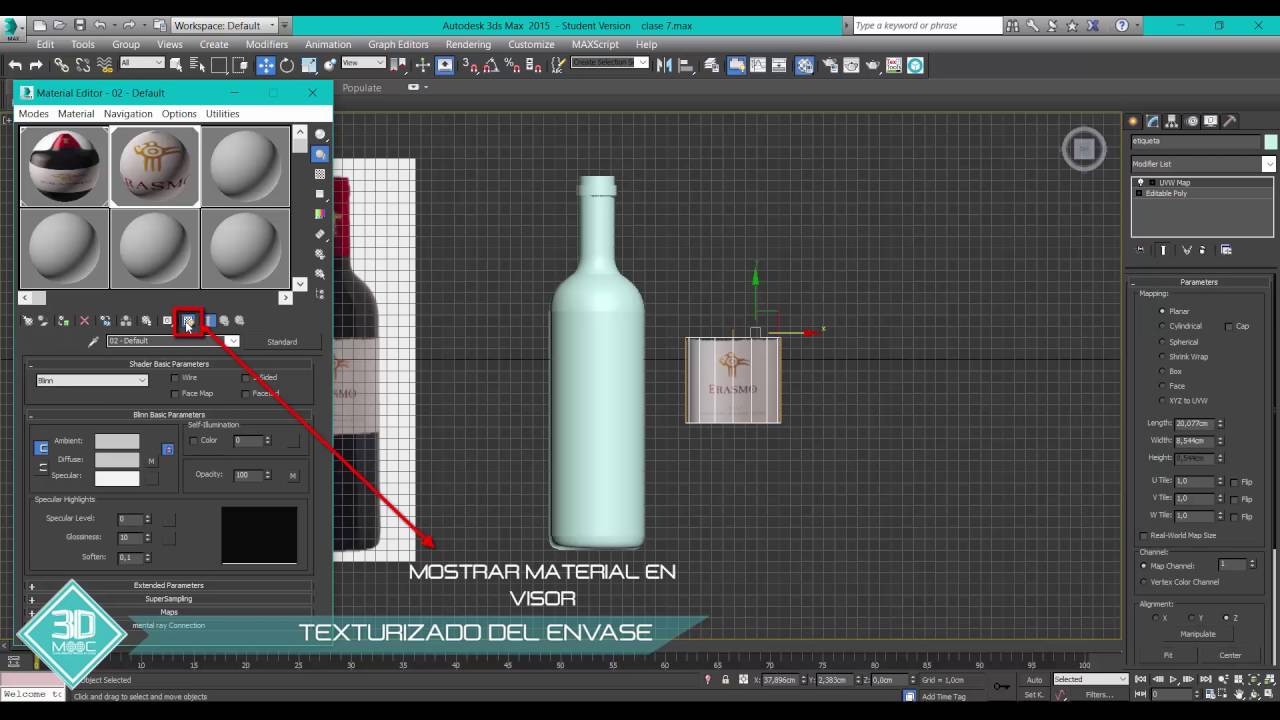Click Configure Modifier Sets icon
1280x720 pixels.
coord(1227,250)
